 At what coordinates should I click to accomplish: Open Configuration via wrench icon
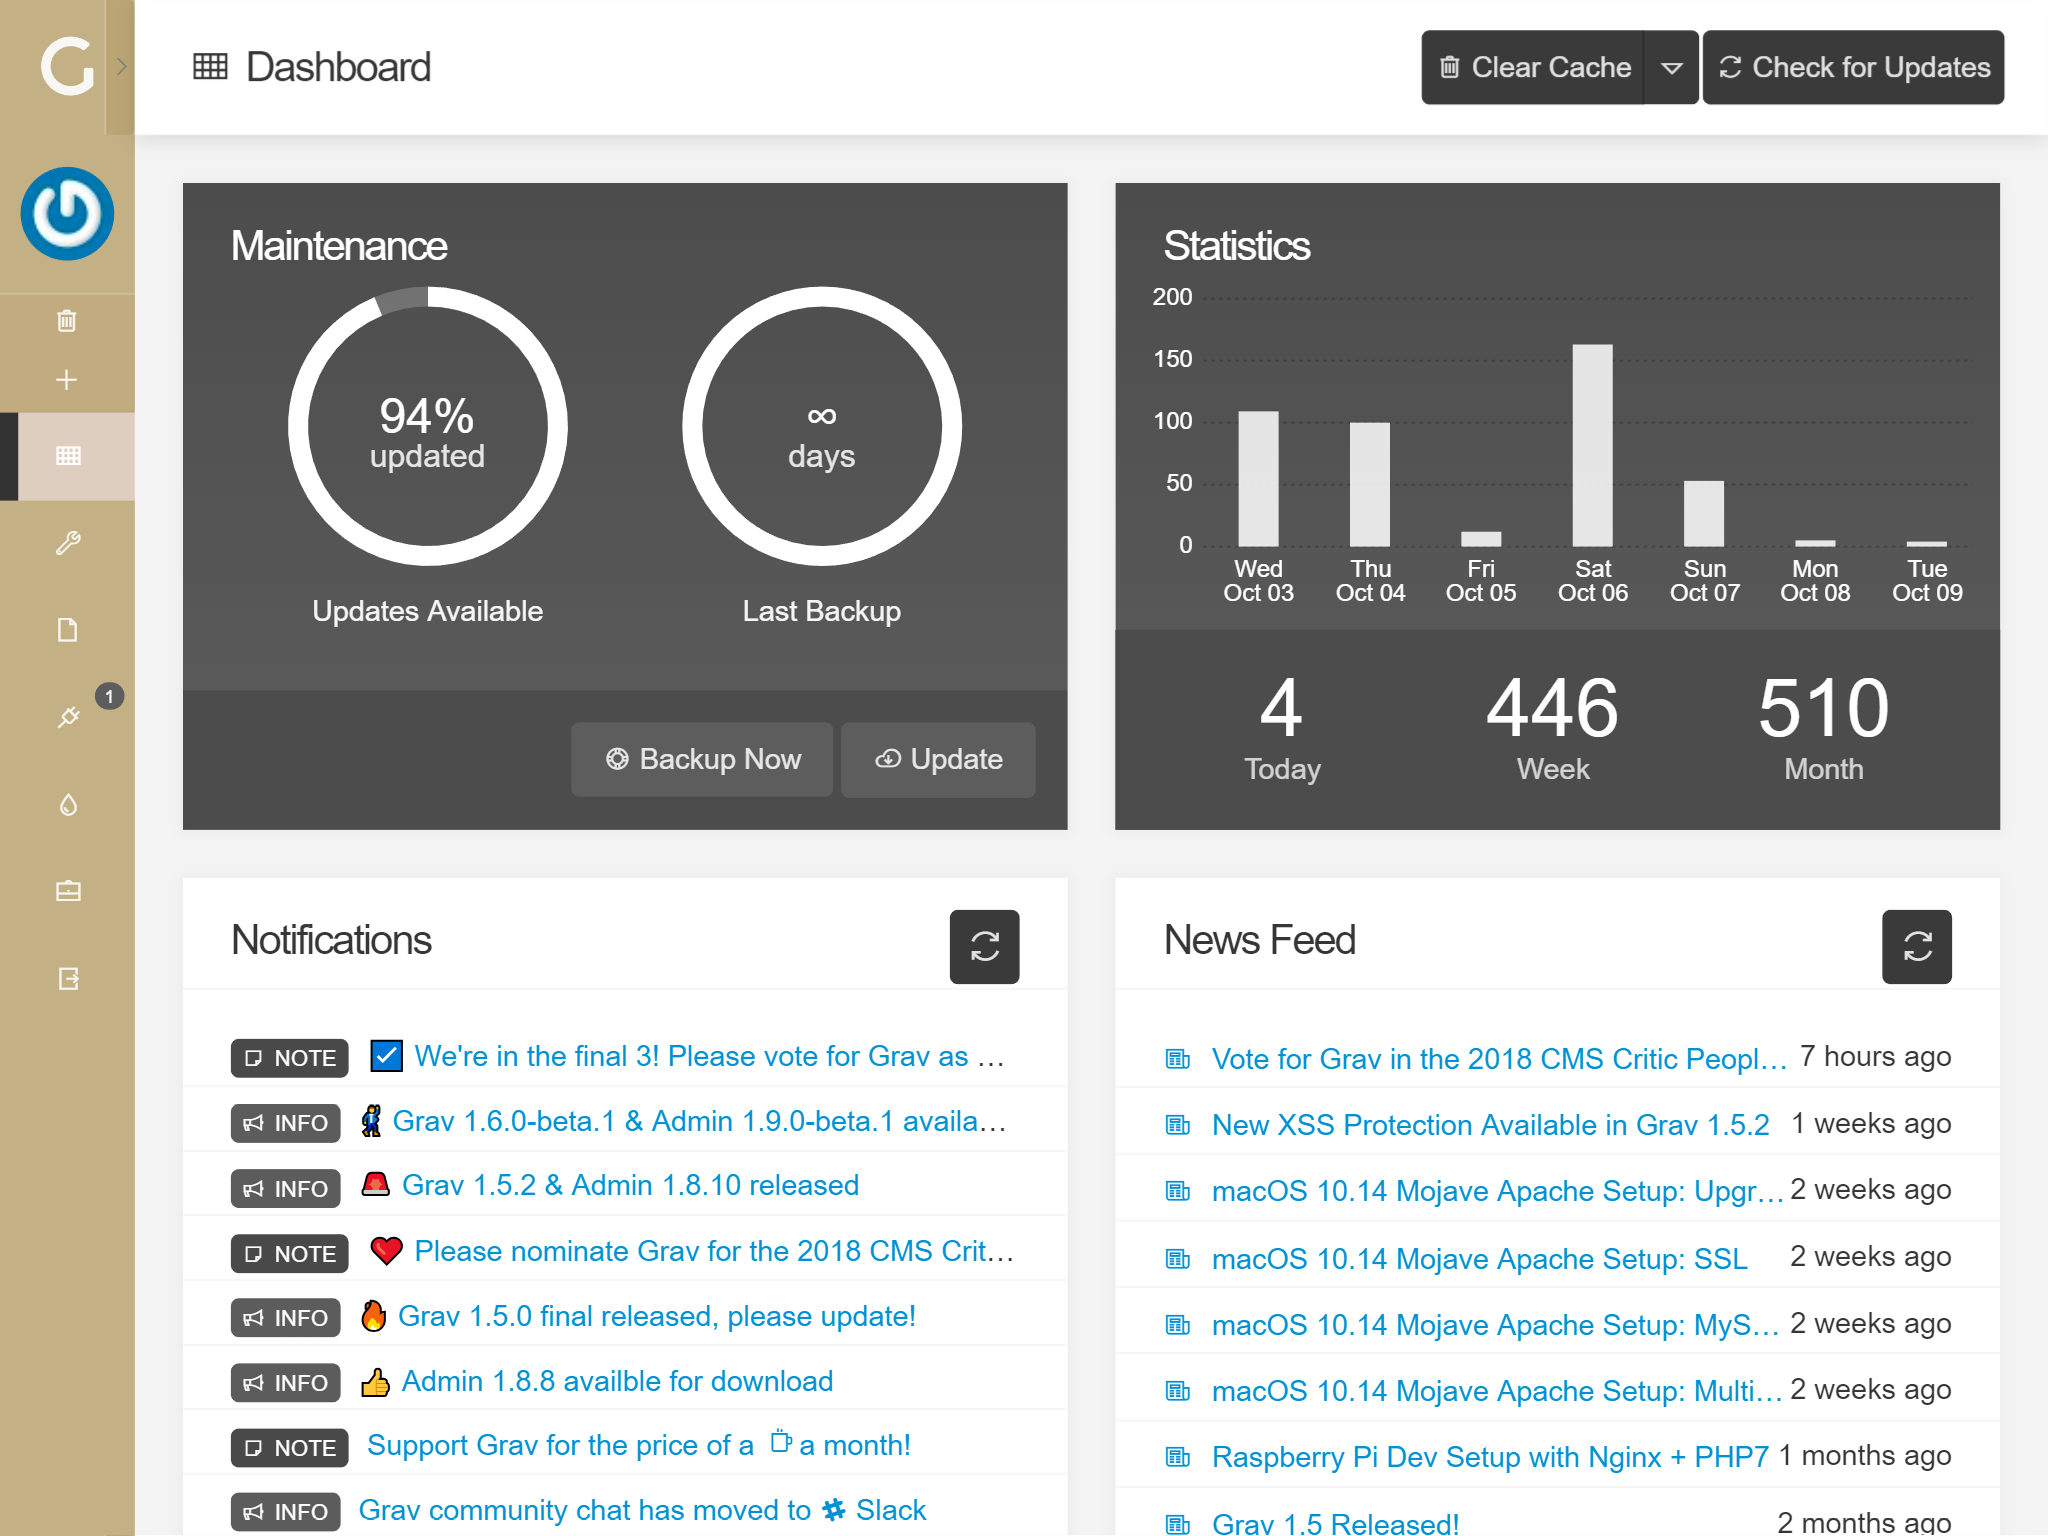click(67, 543)
